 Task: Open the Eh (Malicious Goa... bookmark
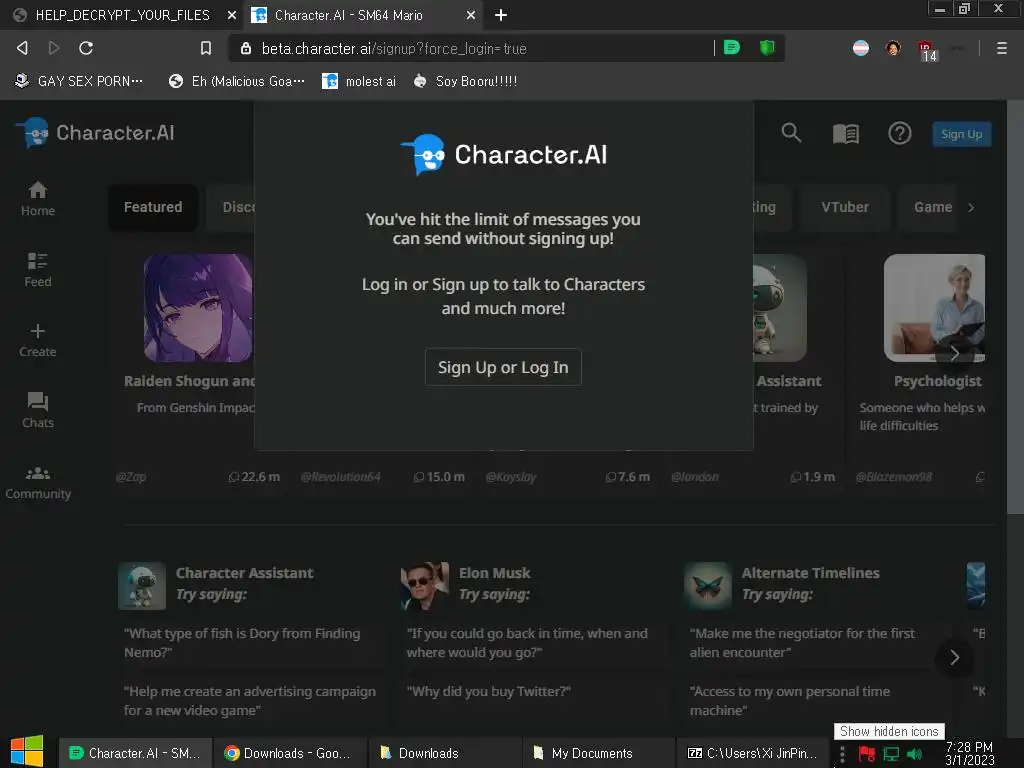[x=236, y=81]
